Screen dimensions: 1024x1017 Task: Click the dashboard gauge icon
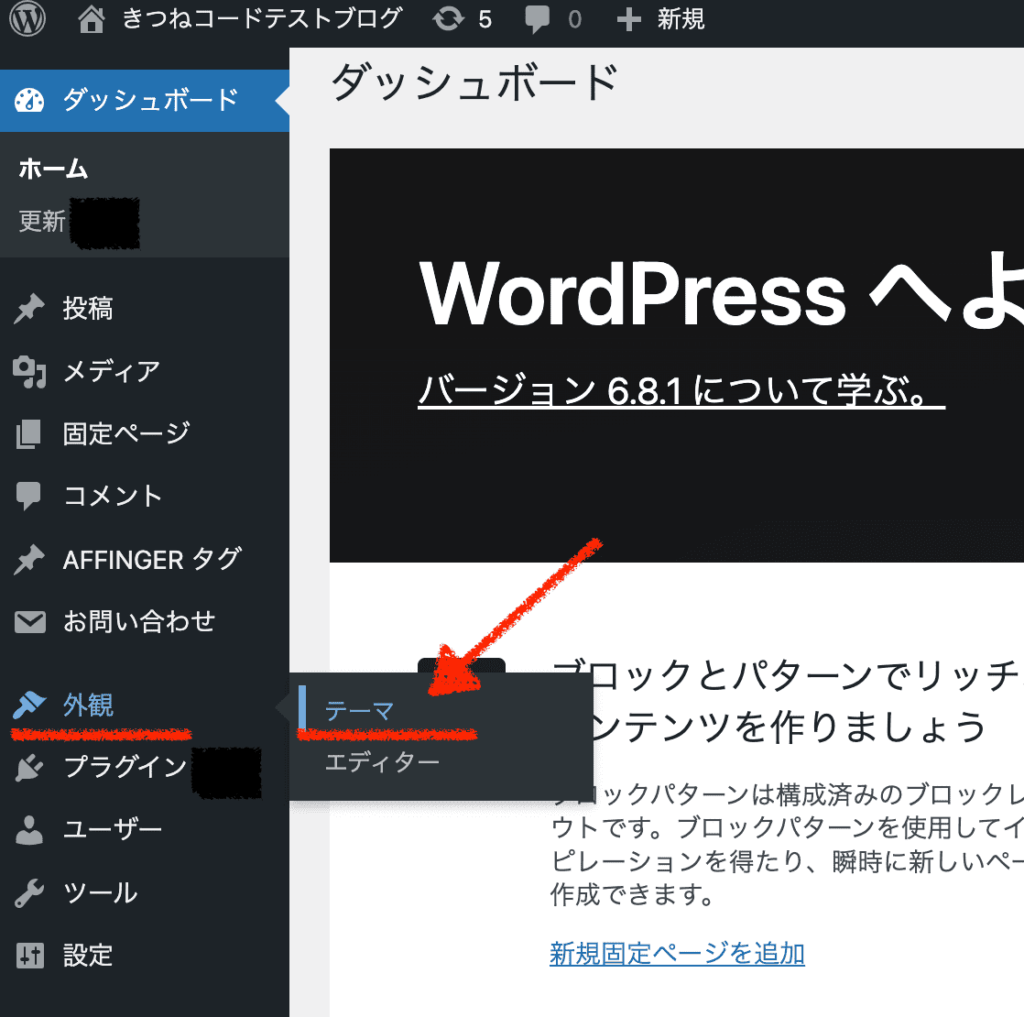pyautogui.click(x=29, y=101)
